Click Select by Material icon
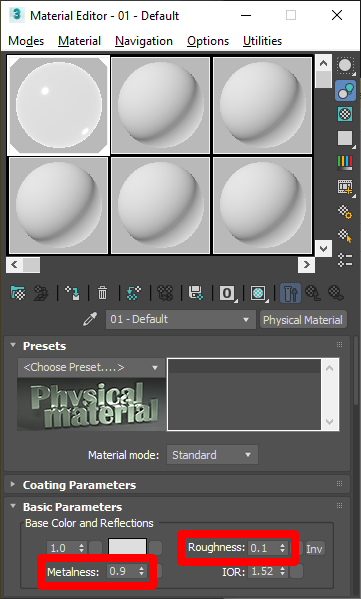The height and width of the screenshot is (599, 361). click(345, 236)
